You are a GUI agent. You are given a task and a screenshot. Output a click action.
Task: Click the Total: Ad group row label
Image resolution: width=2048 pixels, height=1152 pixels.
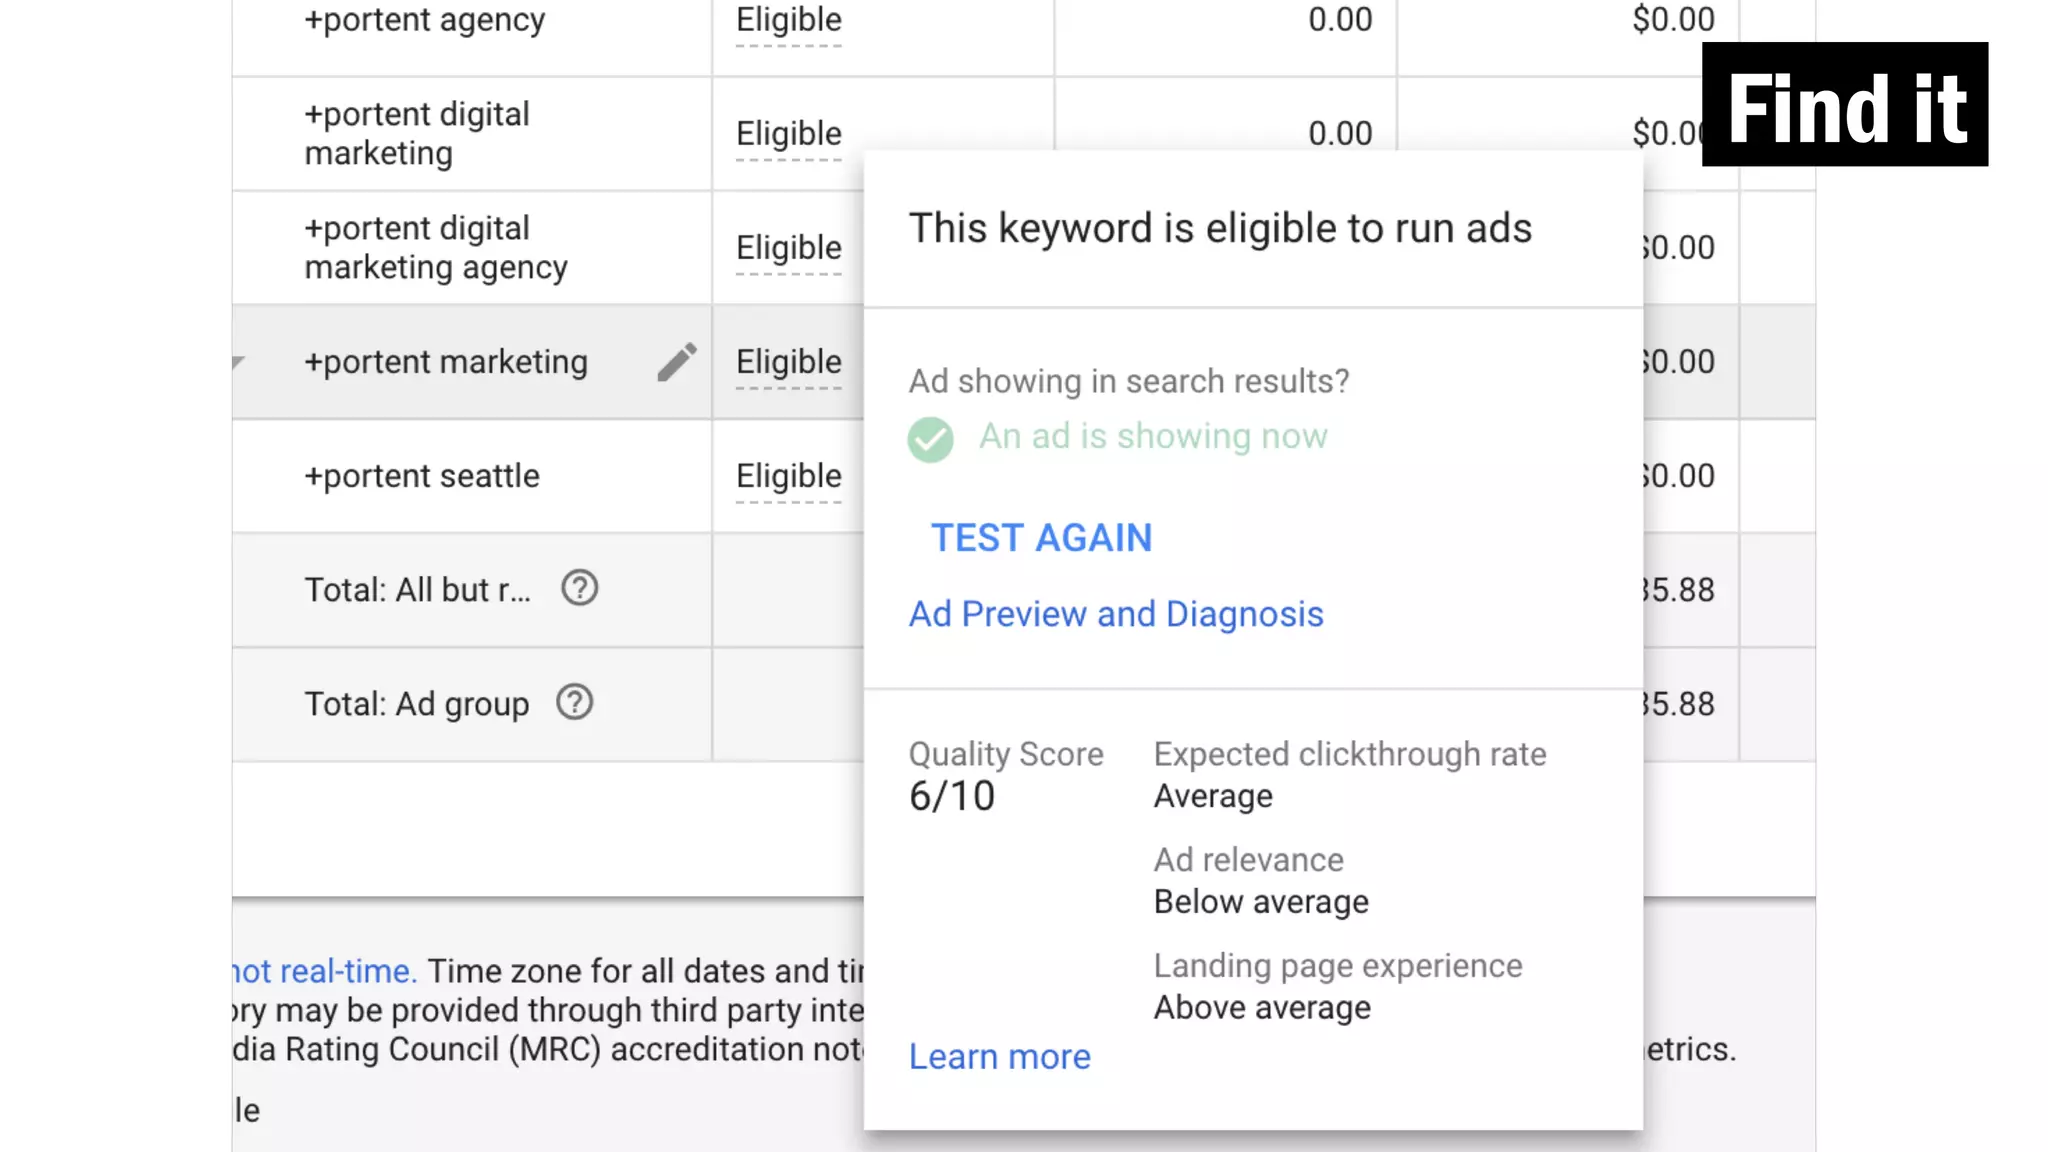(x=416, y=704)
